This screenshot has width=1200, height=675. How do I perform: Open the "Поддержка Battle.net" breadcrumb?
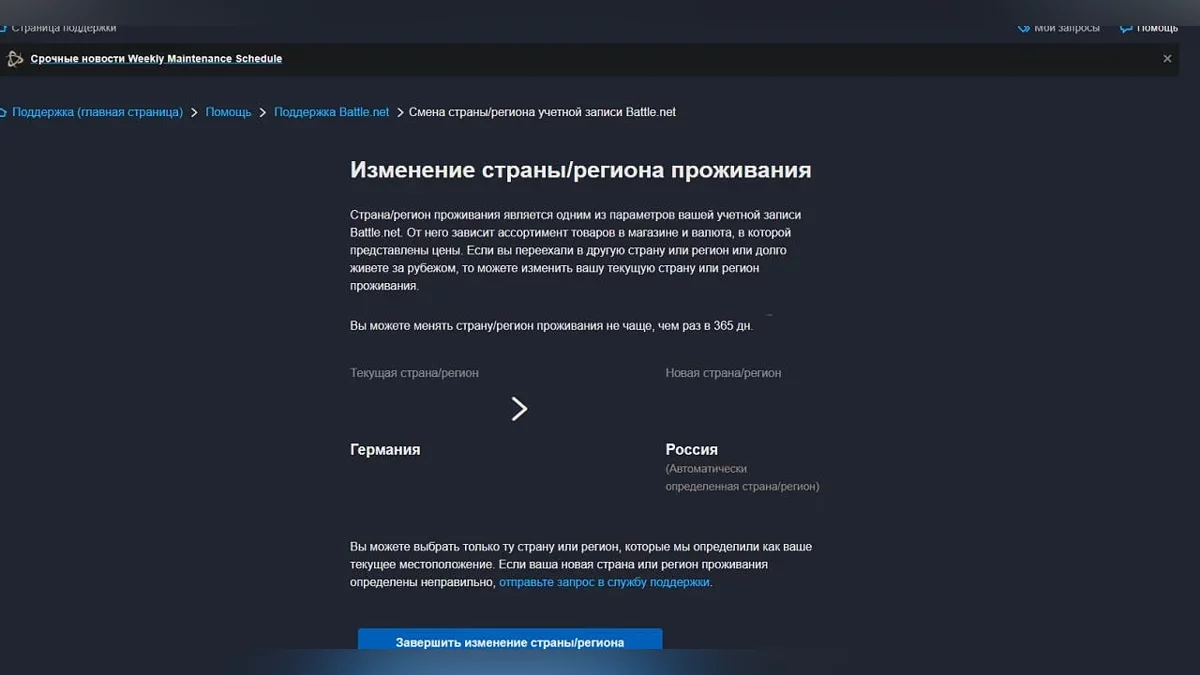[331, 112]
